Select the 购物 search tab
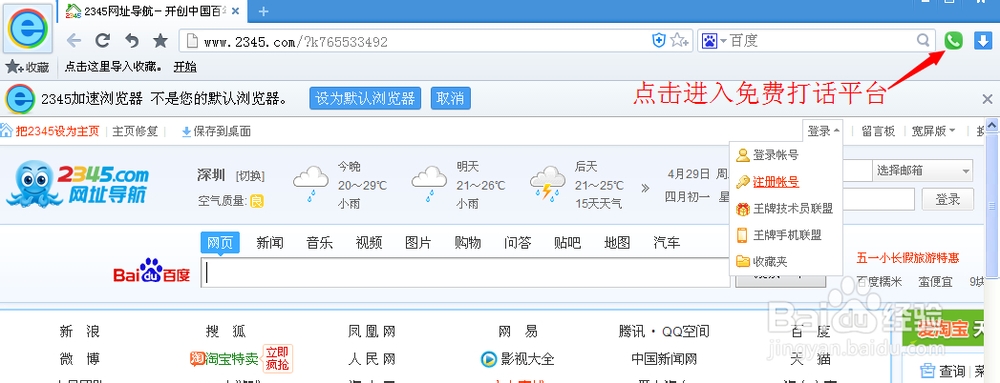1000x383 pixels. (468, 243)
